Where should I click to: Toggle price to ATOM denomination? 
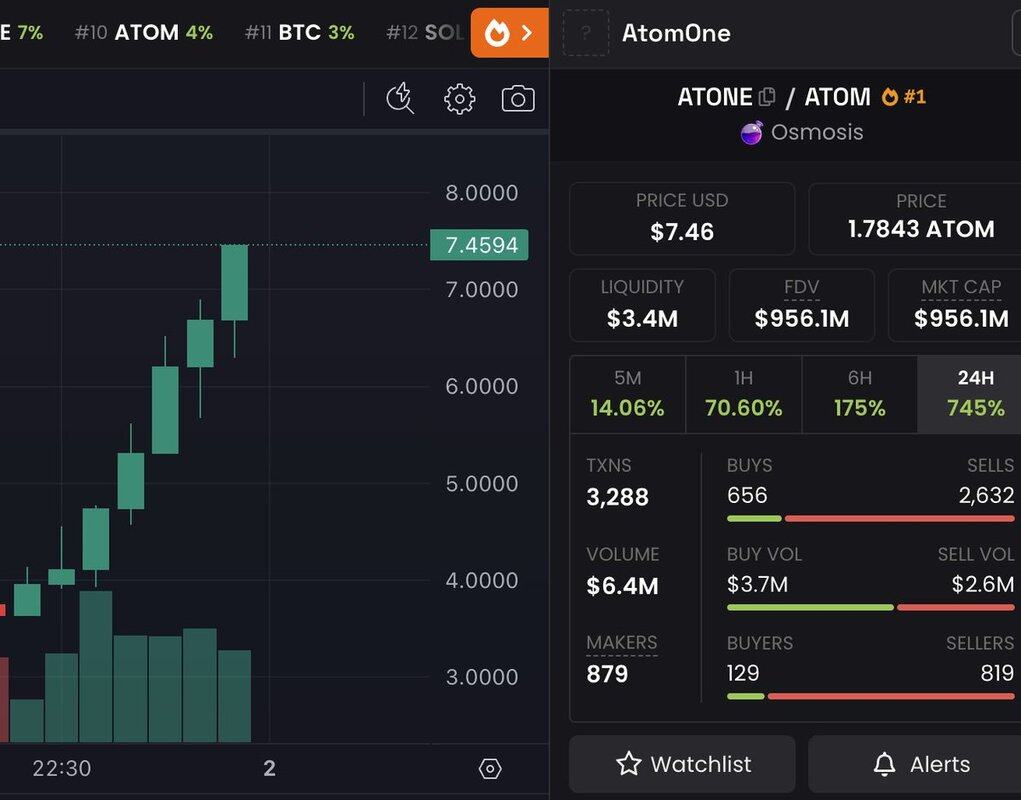pyautogui.click(x=918, y=217)
